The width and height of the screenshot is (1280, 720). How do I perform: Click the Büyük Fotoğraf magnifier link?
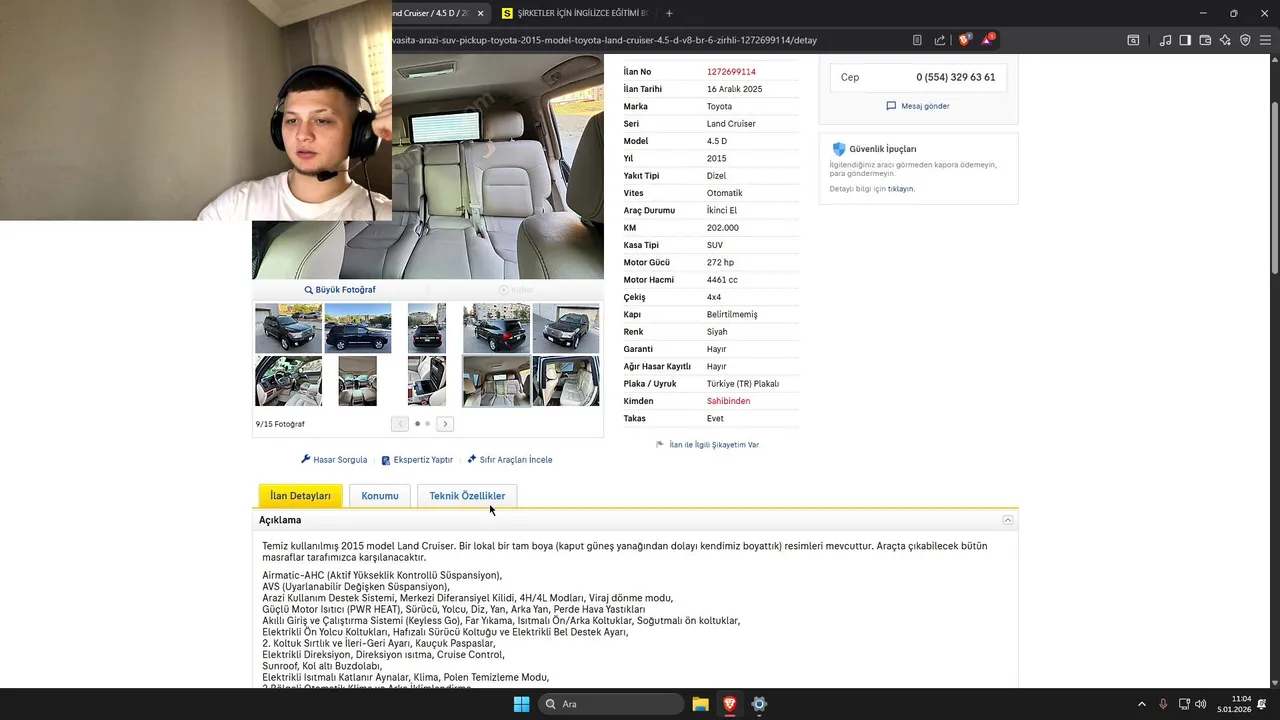(x=340, y=290)
